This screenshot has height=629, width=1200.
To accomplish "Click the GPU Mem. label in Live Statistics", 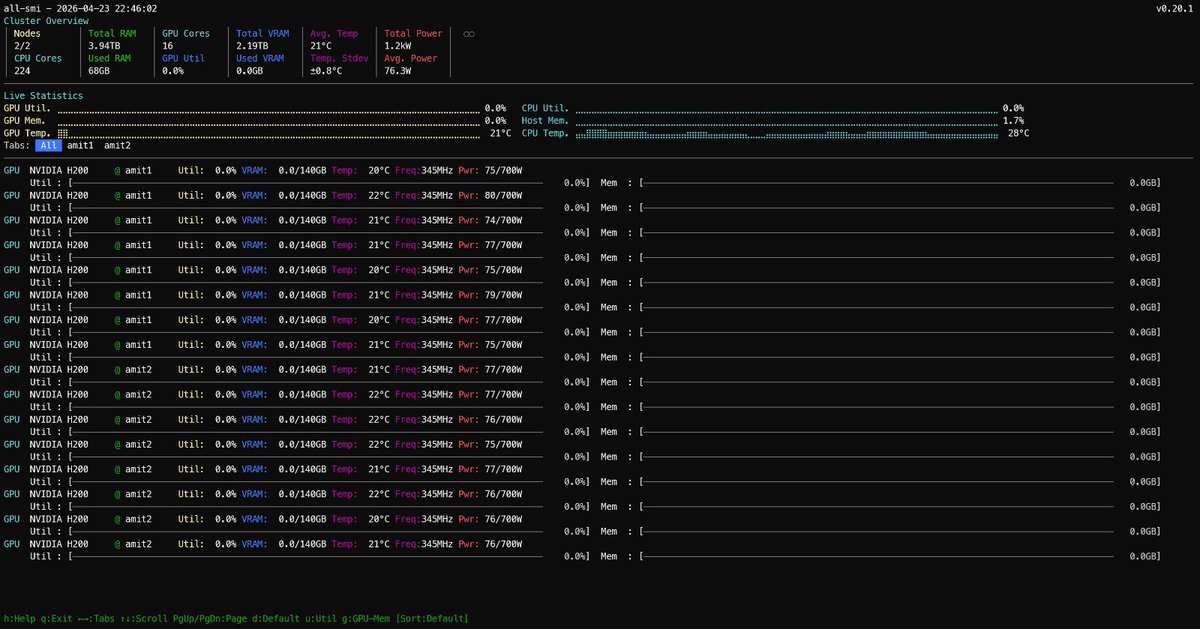I will click(x=25, y=120).
